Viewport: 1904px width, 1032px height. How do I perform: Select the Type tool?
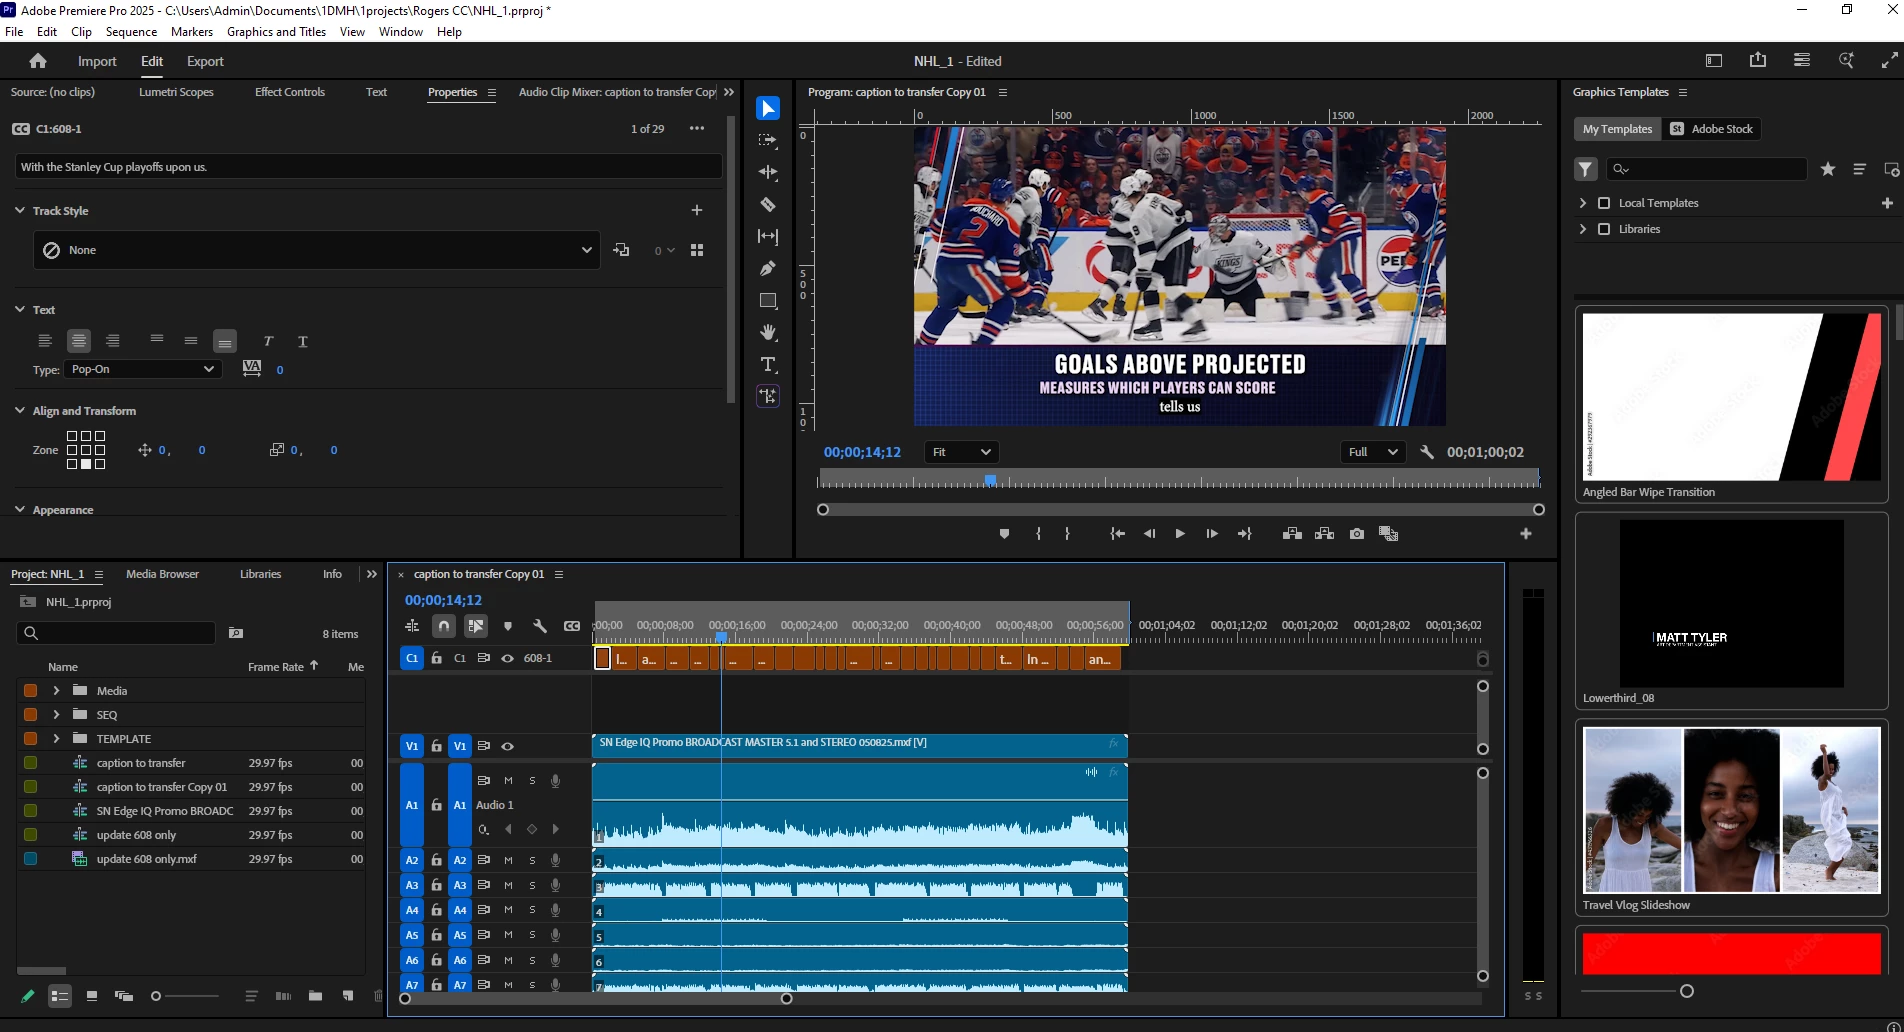pyautogui.click(x=768, y=364)
